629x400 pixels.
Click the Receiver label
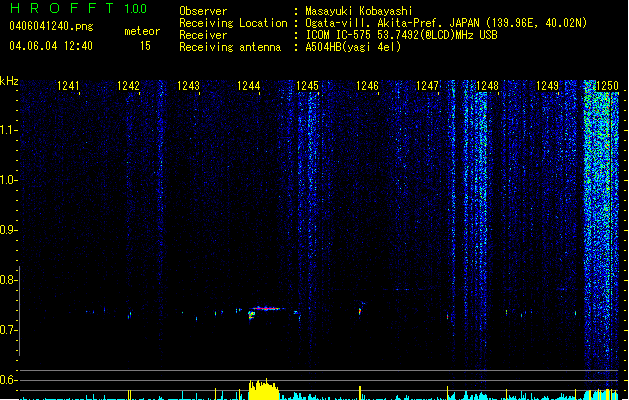[x=203, y=35]
